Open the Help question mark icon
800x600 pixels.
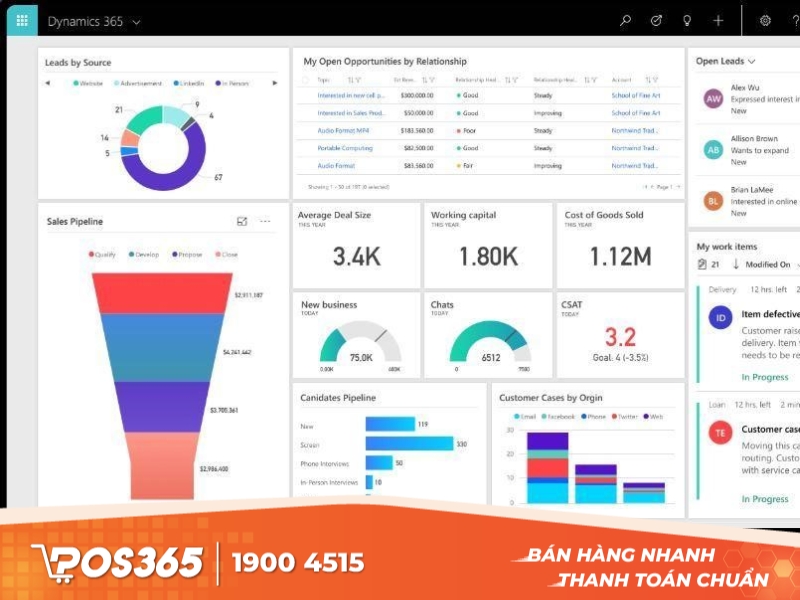795,20
